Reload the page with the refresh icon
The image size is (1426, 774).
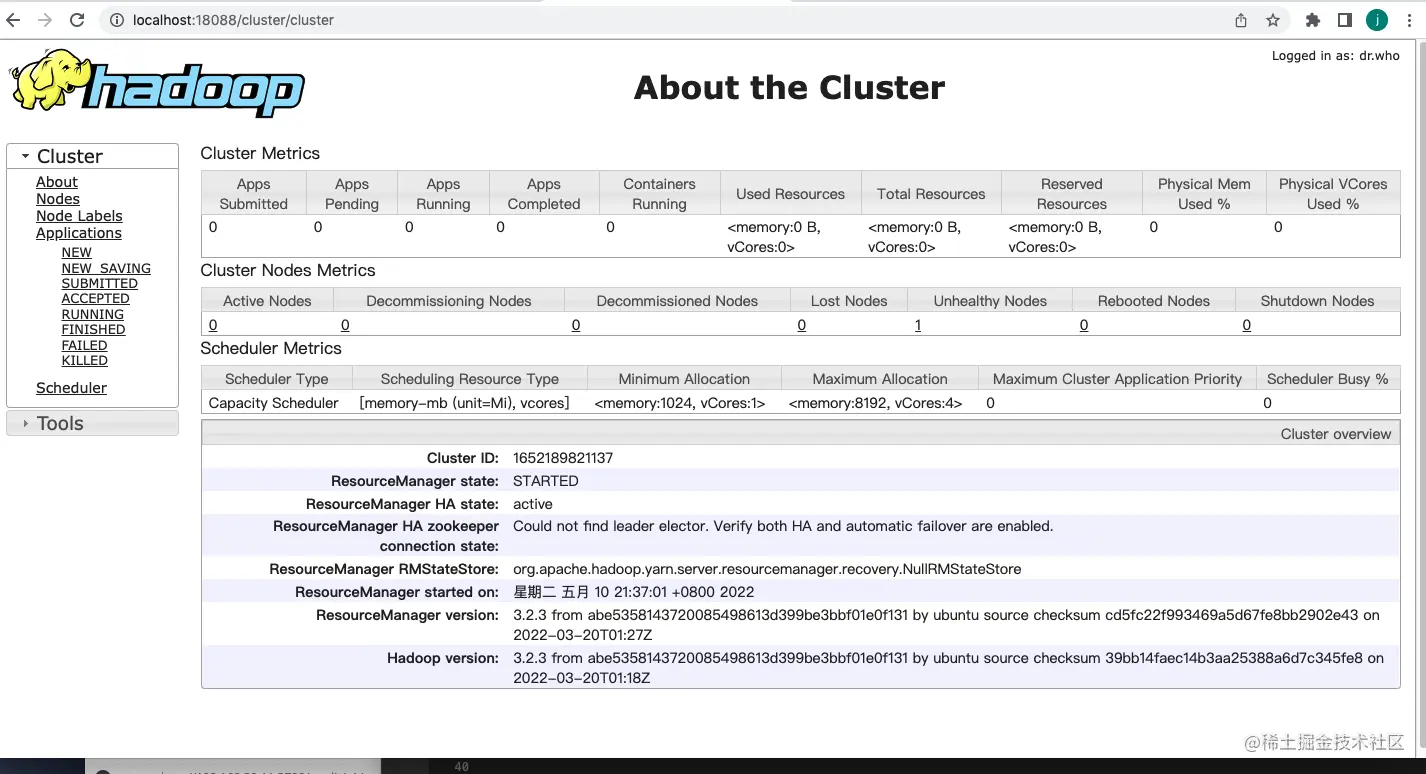(77, 20)
